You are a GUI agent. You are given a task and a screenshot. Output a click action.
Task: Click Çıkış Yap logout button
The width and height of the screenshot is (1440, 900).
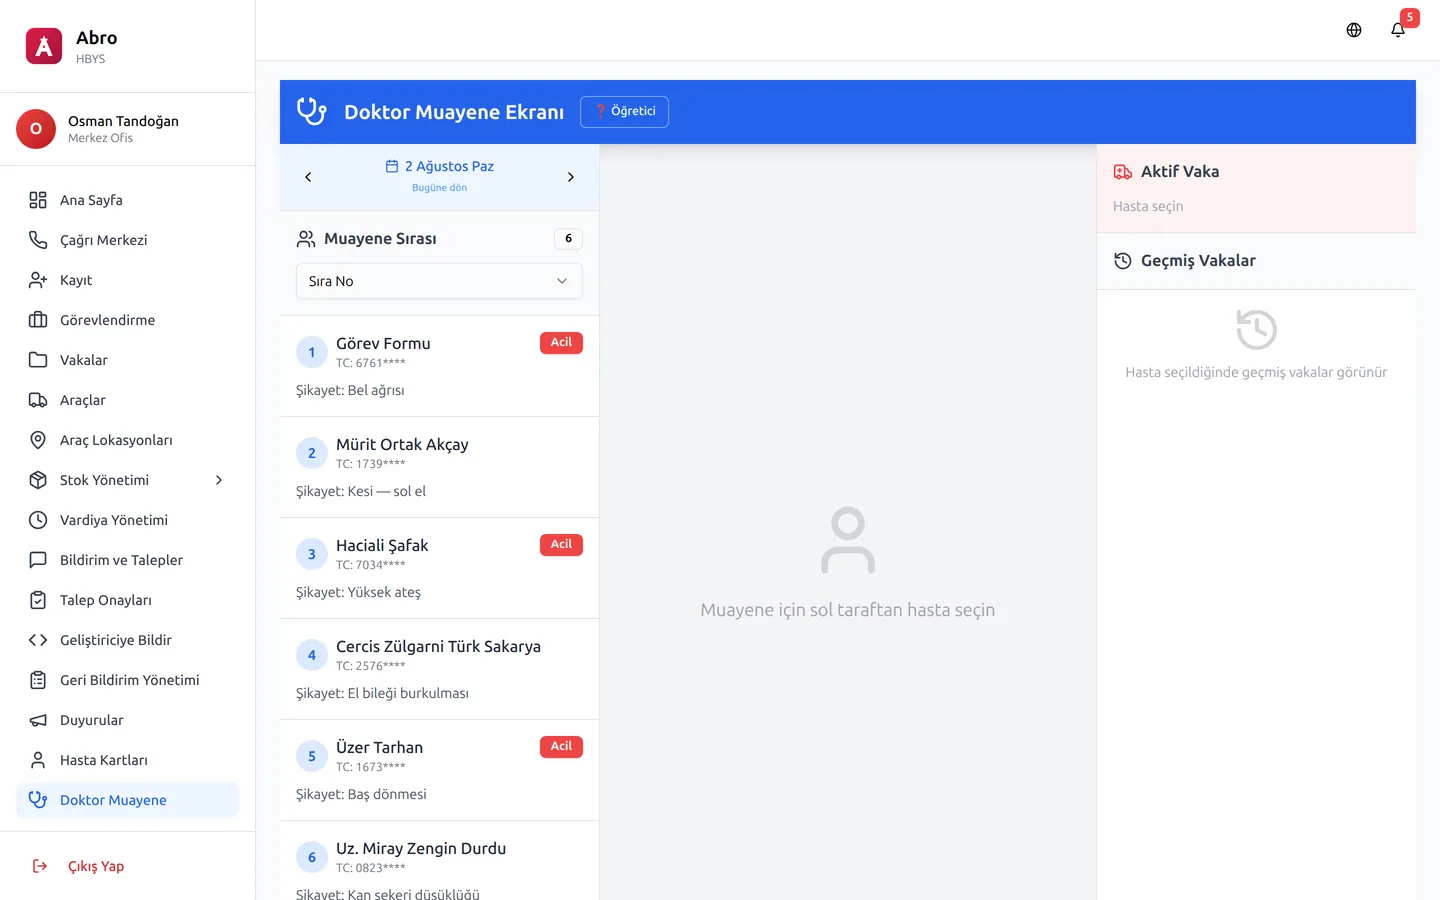point(128,866)
